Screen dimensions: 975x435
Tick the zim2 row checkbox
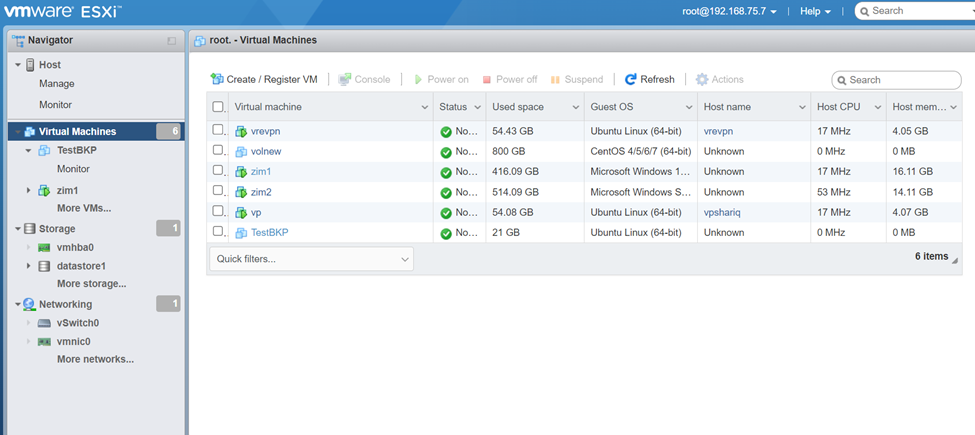pyautogui.click(x=217, y=191)
